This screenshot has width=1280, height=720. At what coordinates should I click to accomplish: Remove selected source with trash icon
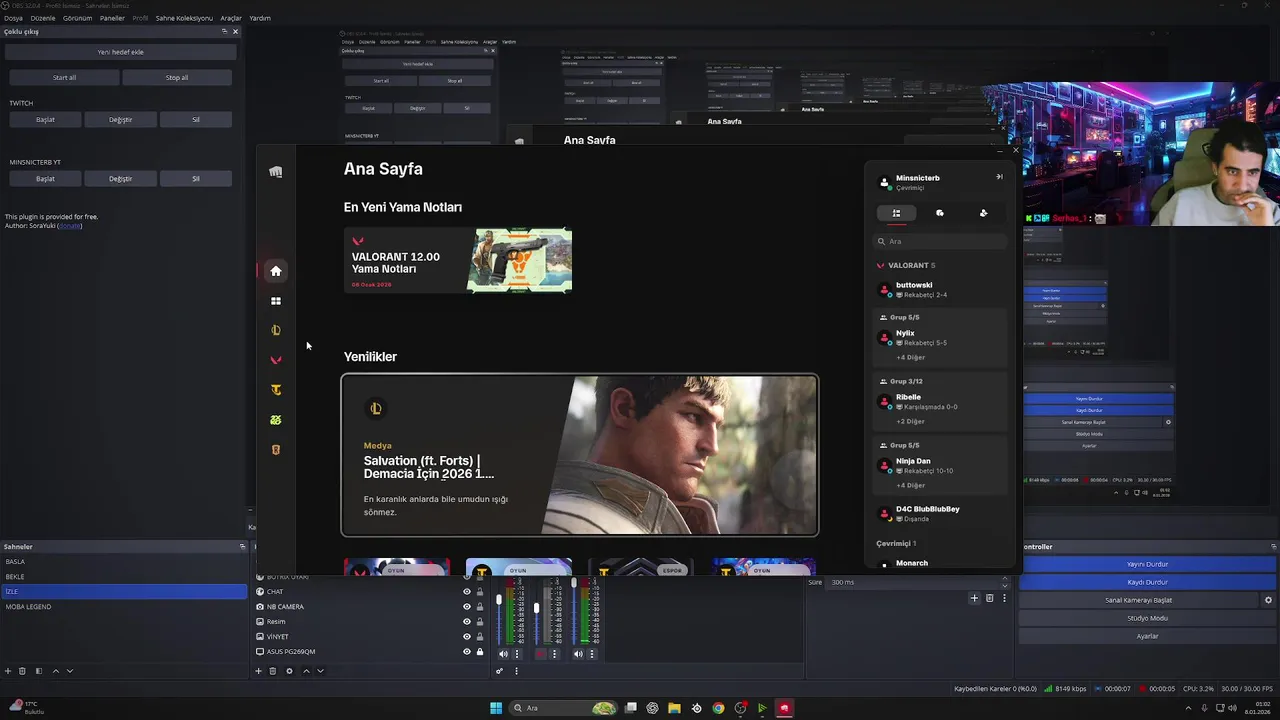tap(272, 671)
